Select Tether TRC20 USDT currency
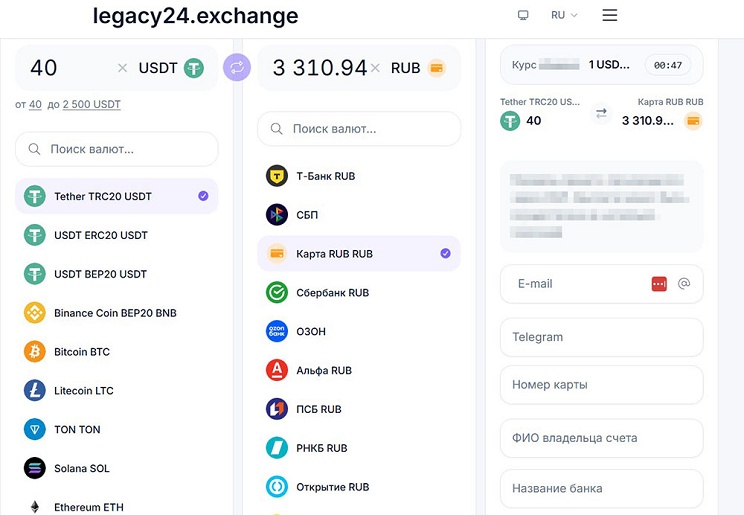The width and height of the screenshot is (744, 515). (x=117, y=196)
